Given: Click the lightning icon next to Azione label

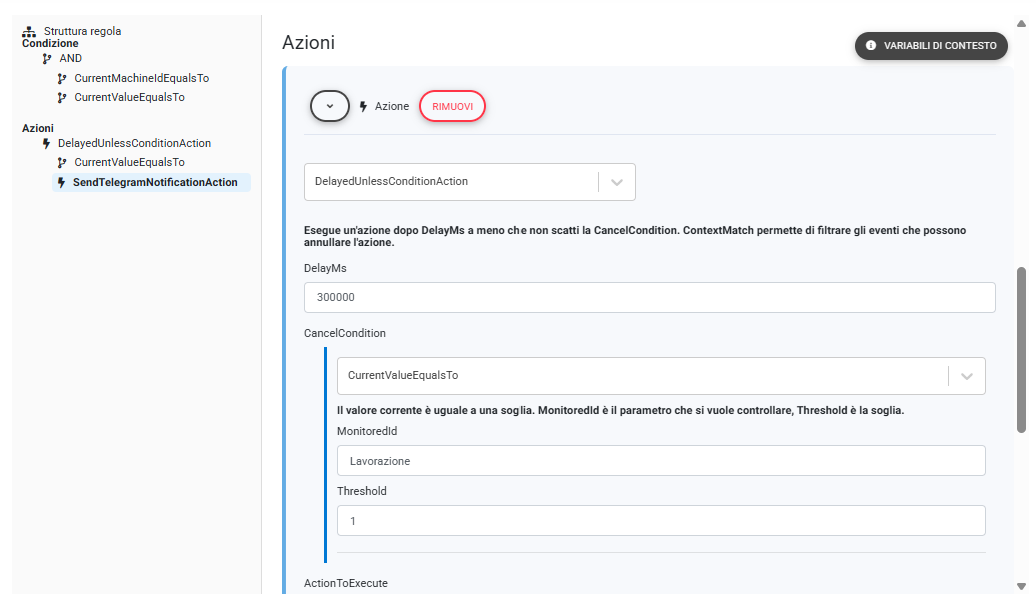Looking at the screenshot, I should [x=363, y=106].
